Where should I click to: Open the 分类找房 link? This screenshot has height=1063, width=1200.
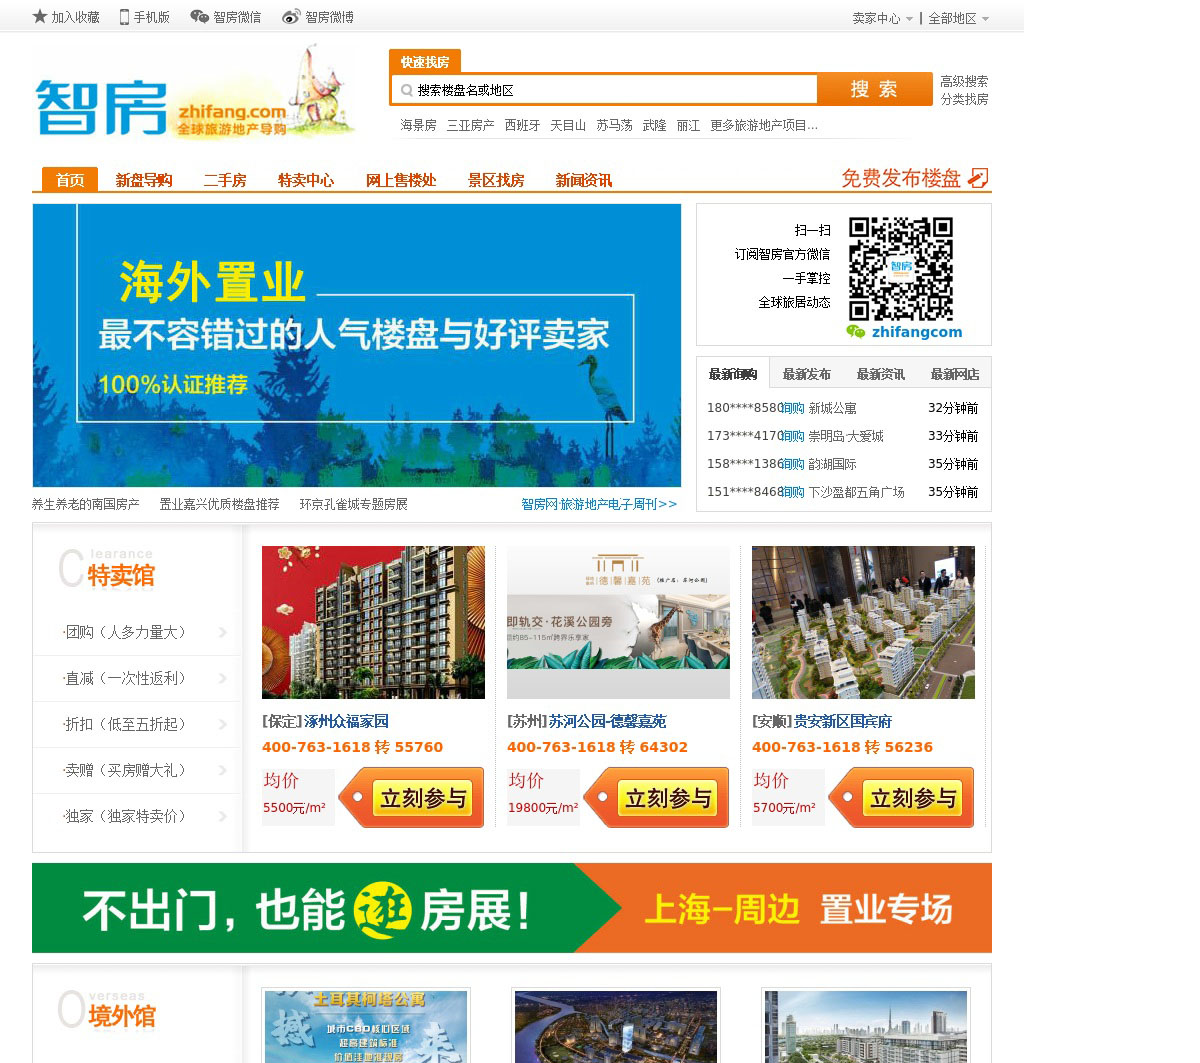coord(964,99)
